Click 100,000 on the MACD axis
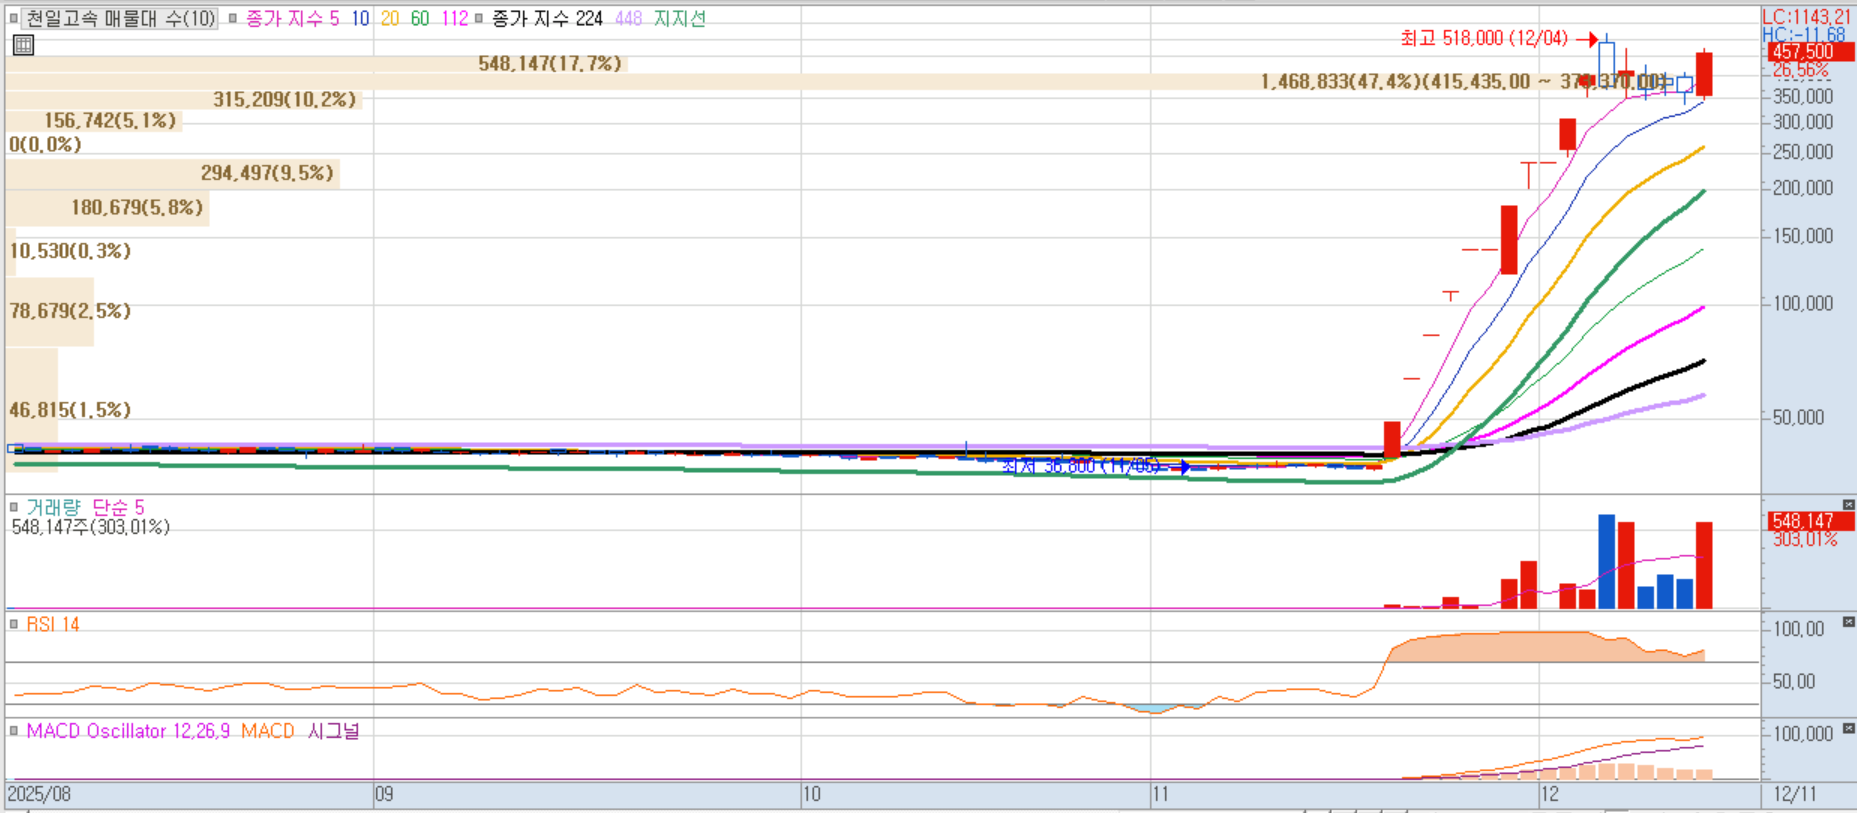The height and width of the screenshot is (813, 1857). click(1803, 734)
